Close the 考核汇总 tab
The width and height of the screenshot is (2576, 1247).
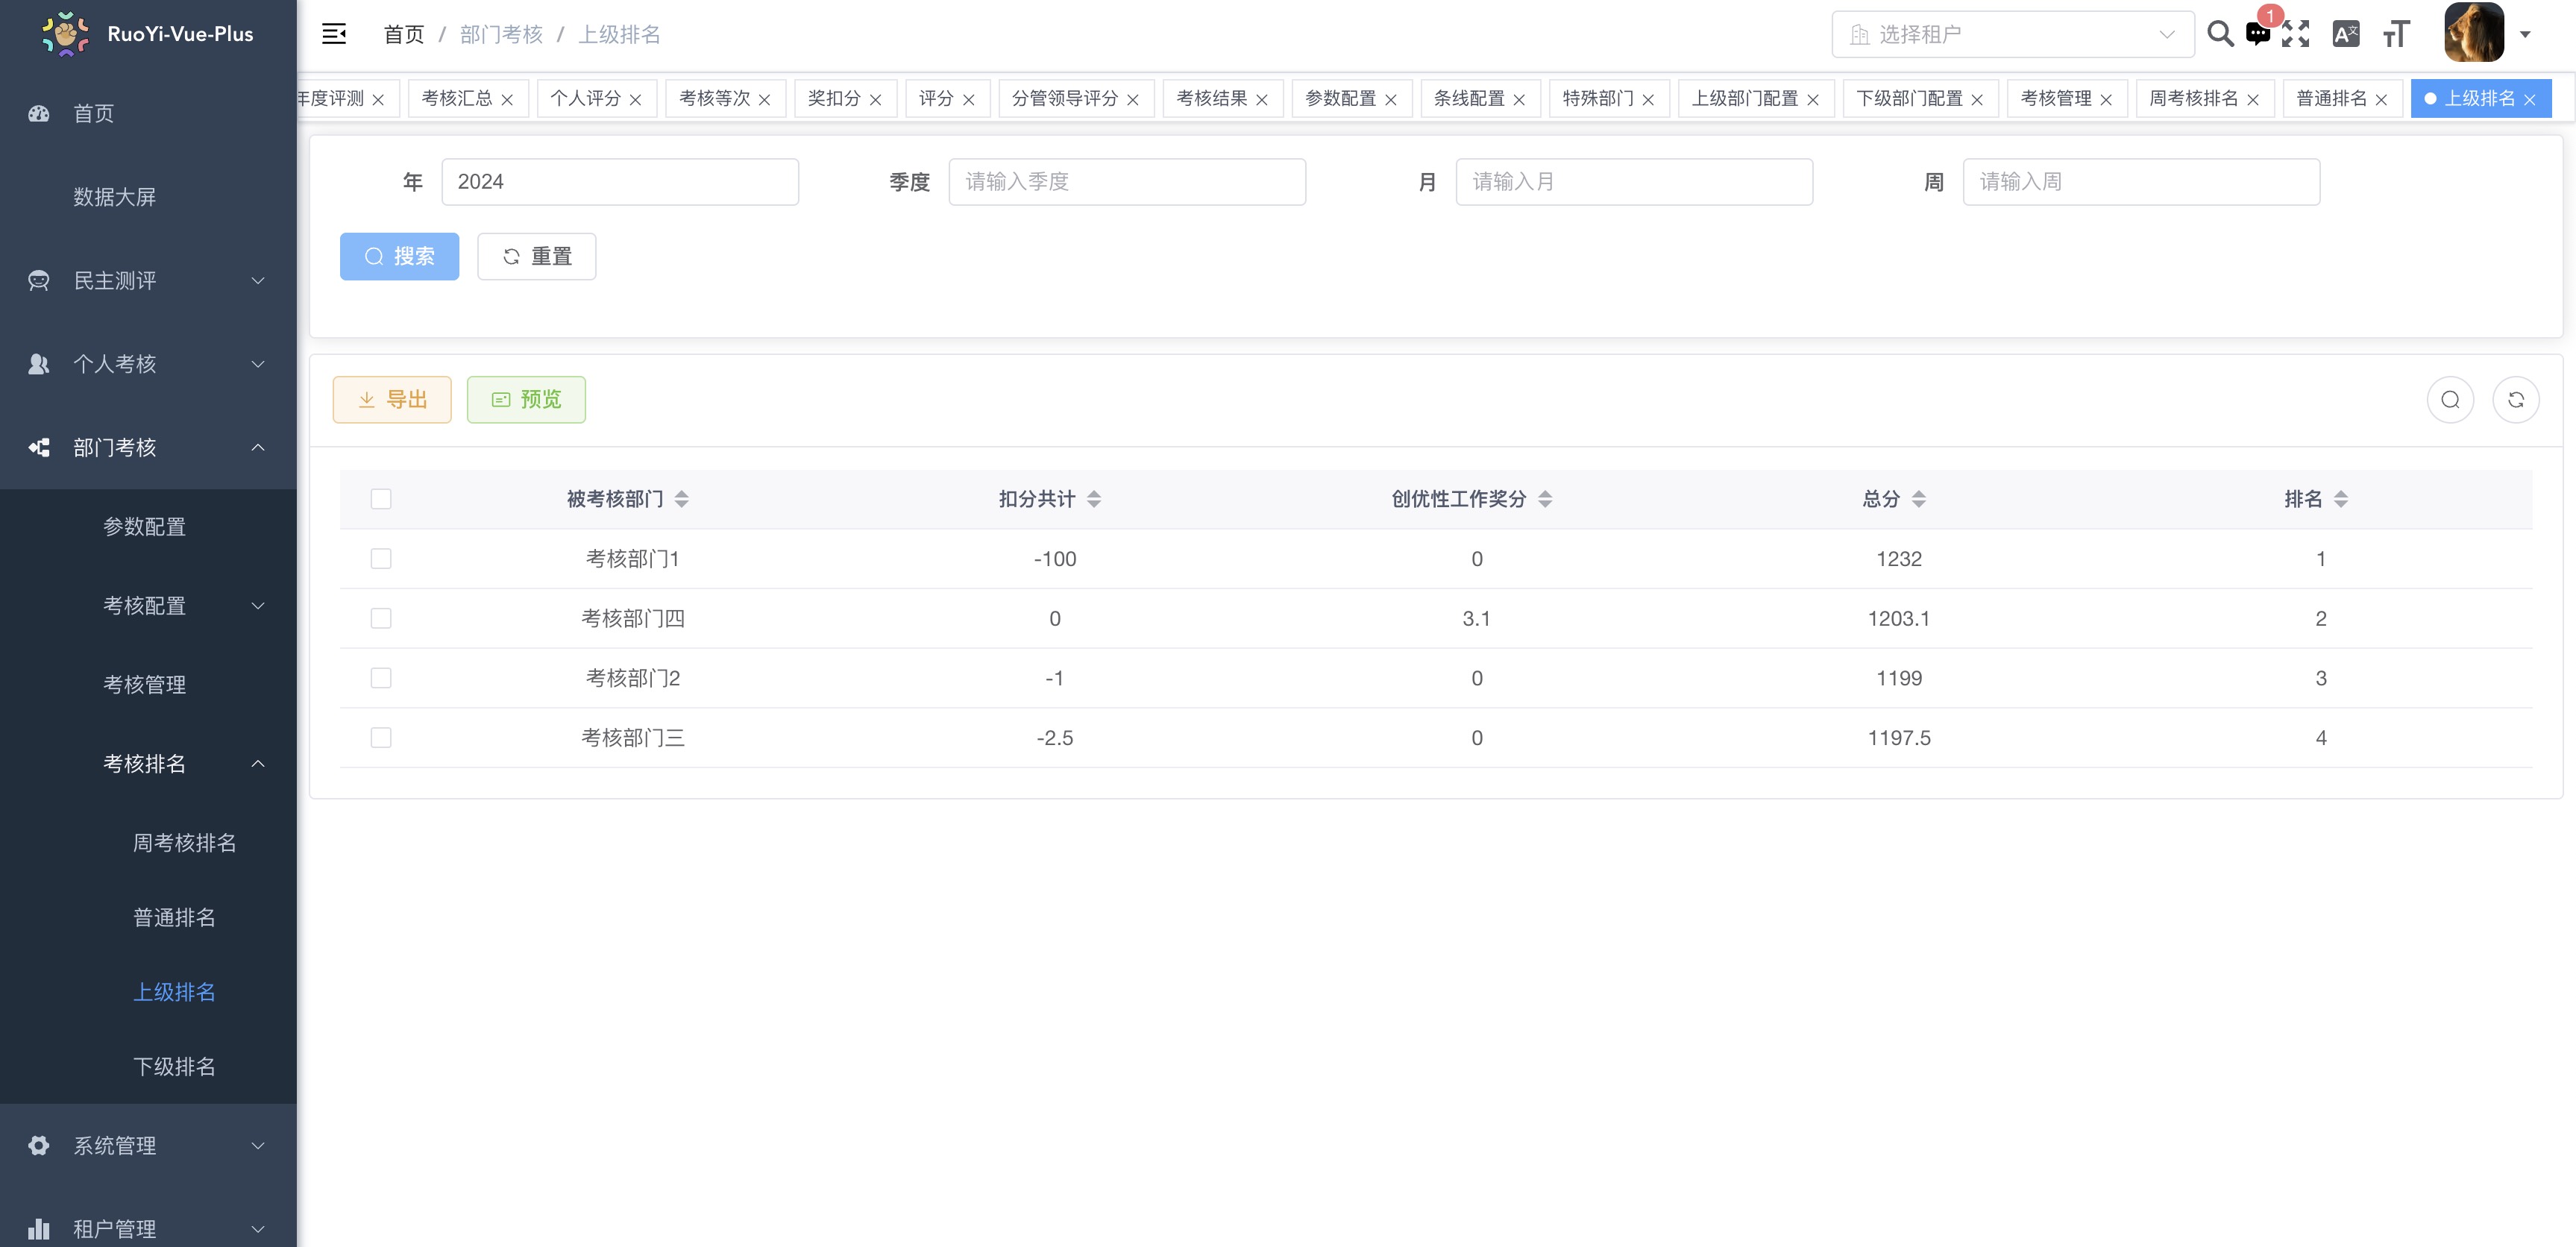pyautogui.click(x=507, y=99)
